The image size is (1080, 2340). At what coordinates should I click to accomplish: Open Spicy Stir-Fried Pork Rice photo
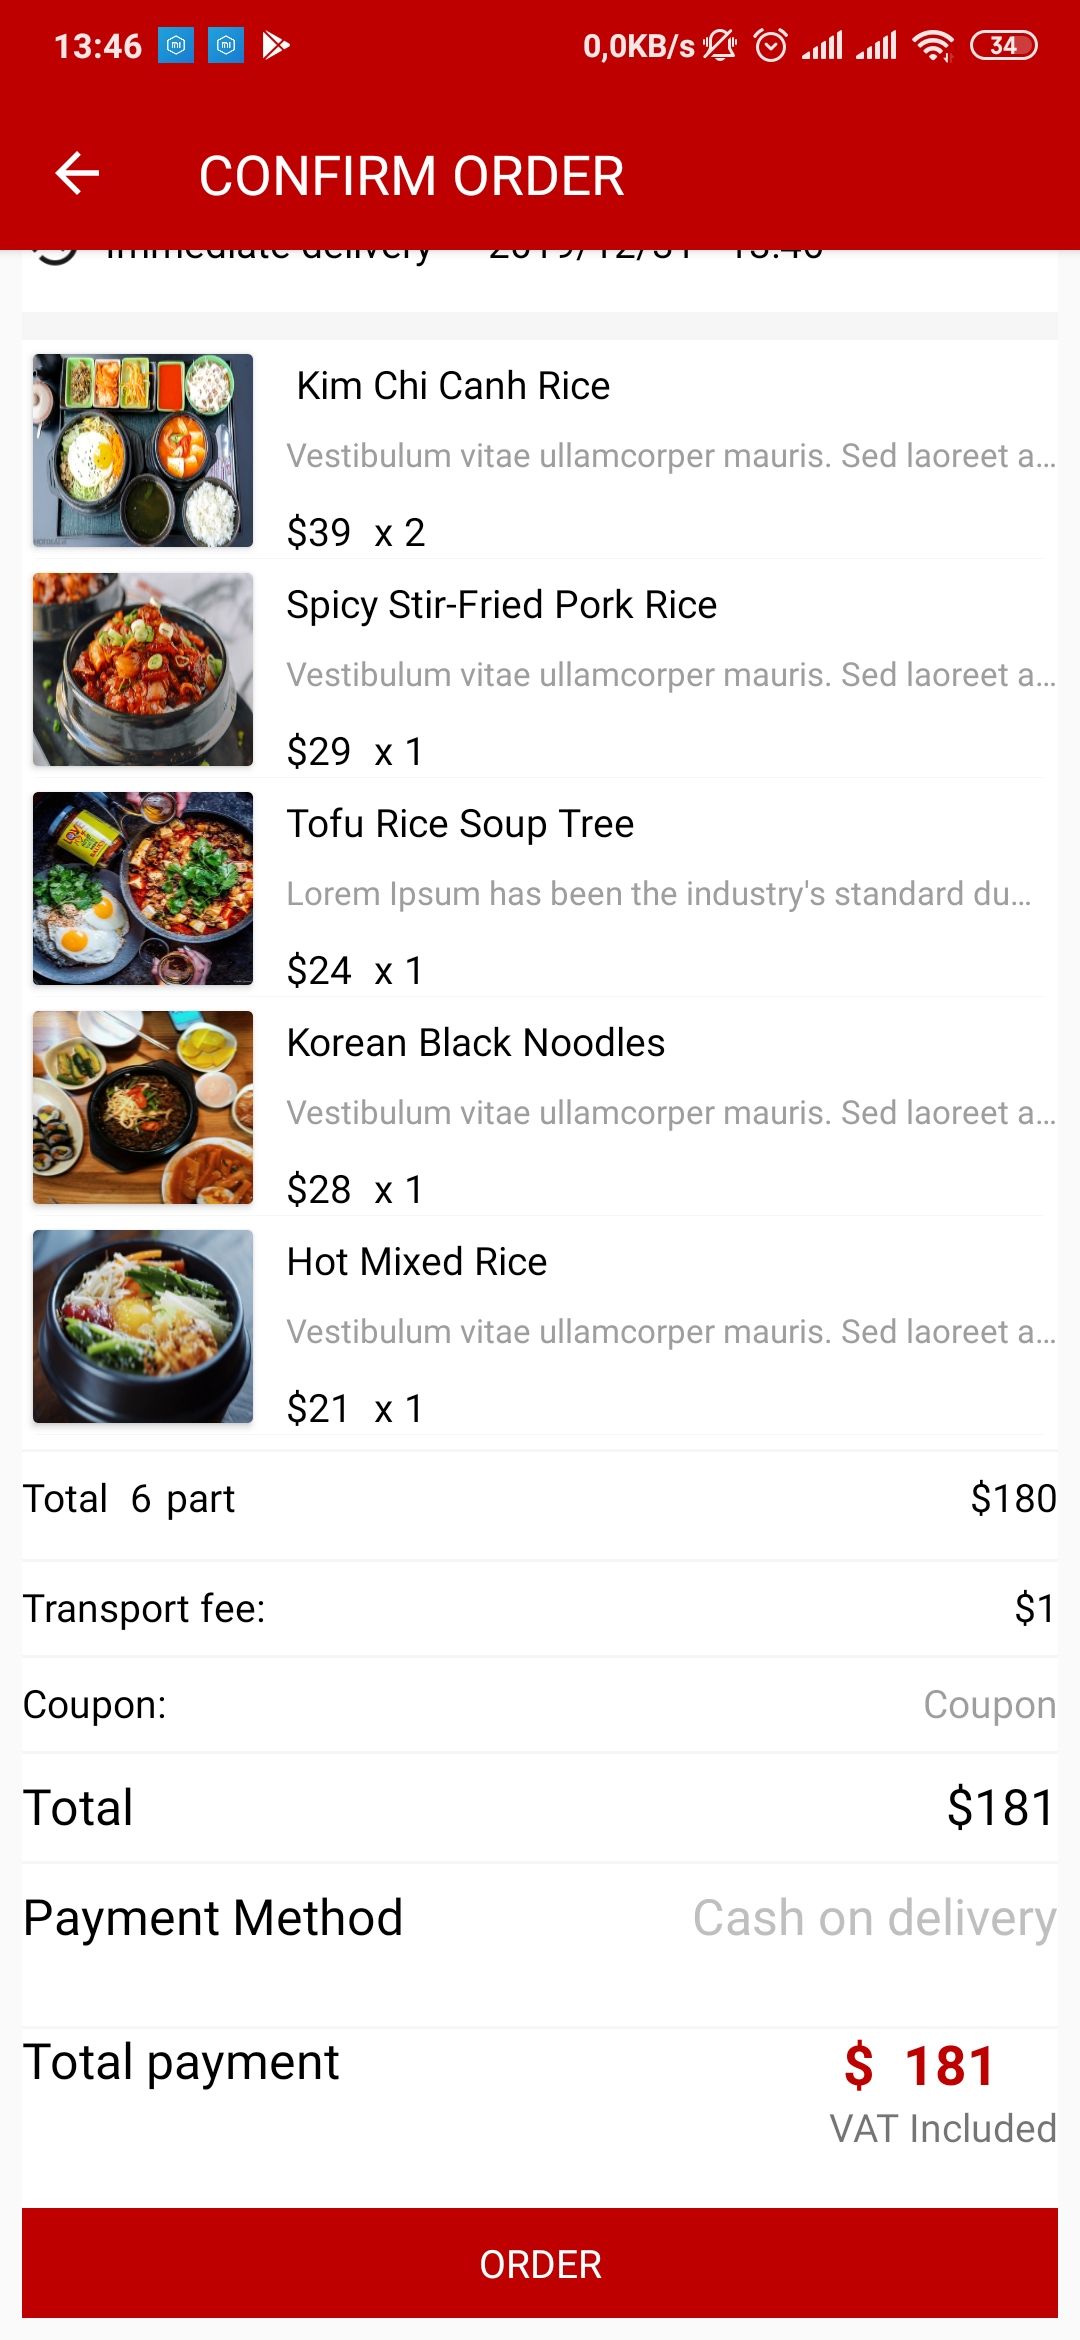(x=143, y=669)
